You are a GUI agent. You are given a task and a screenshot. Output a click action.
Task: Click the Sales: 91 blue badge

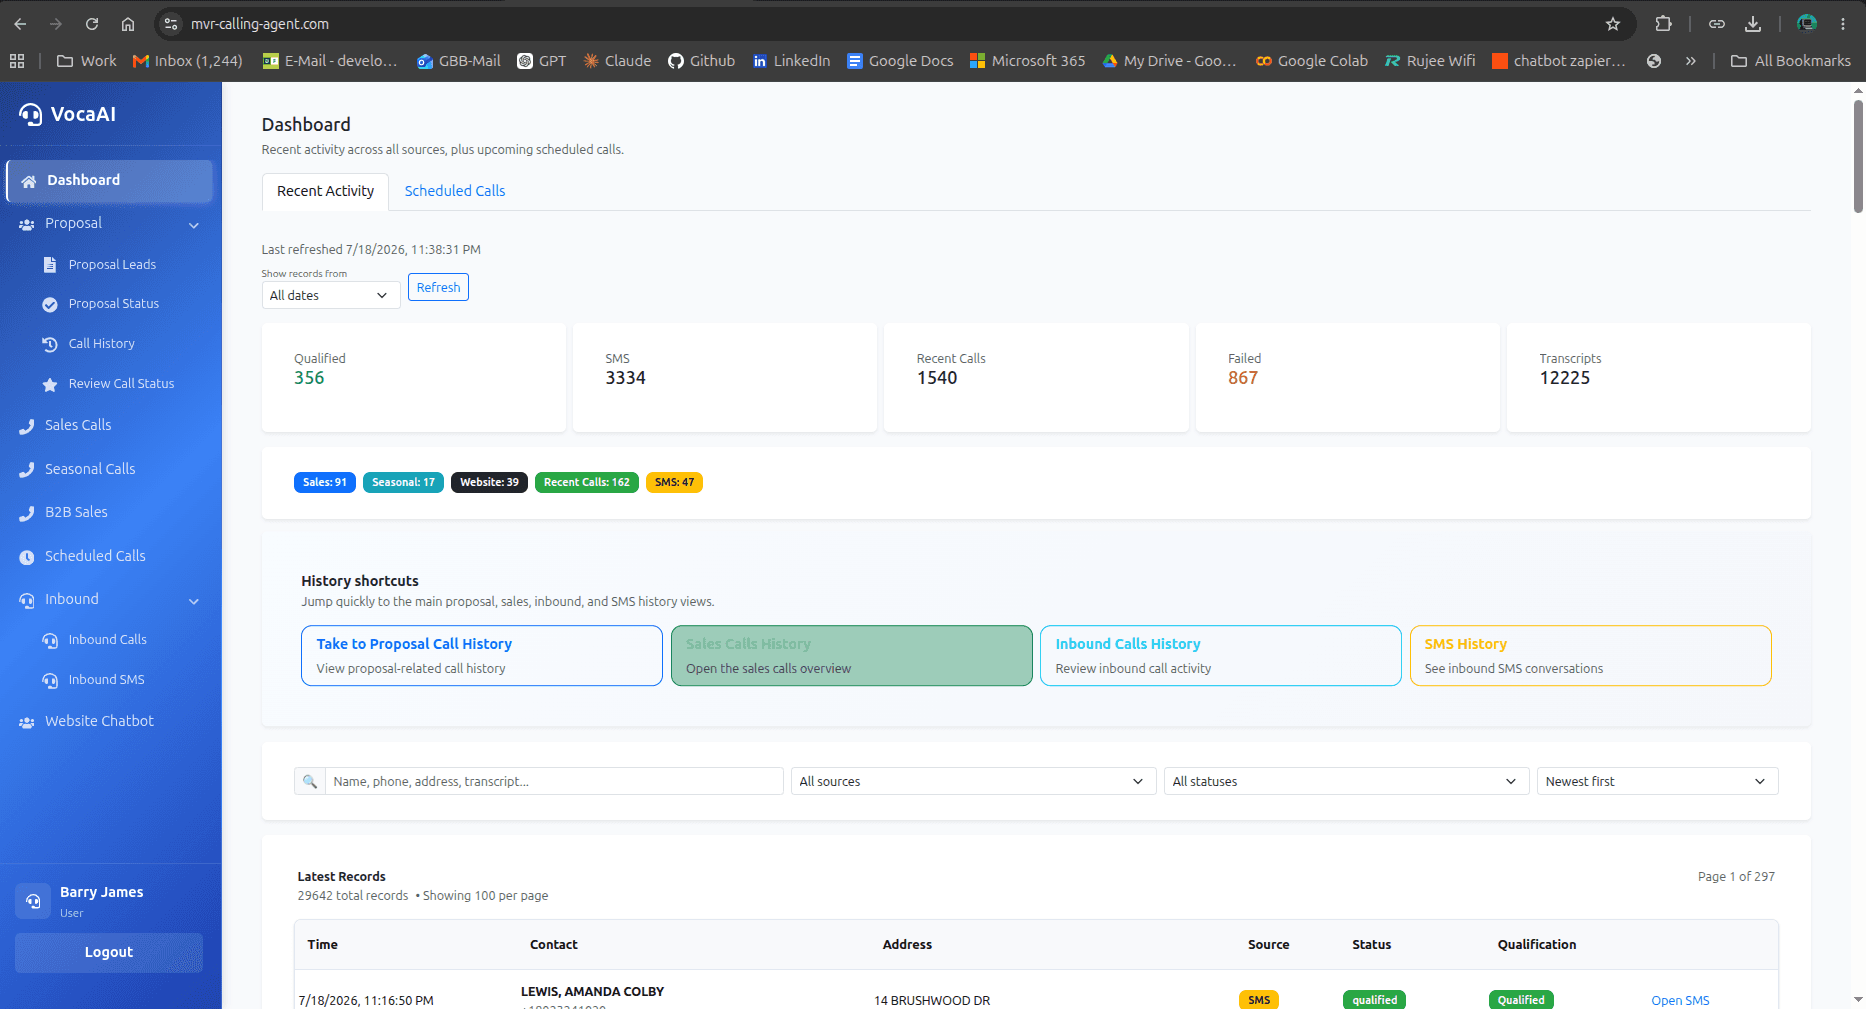pos(325,482)
